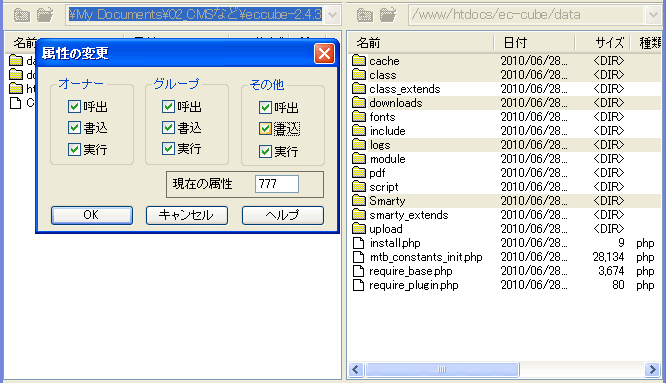Toggle owner 呼出 (read) checkbox
Screen dimensions: 666x383
pyautogui.click(x=74, y=106)
